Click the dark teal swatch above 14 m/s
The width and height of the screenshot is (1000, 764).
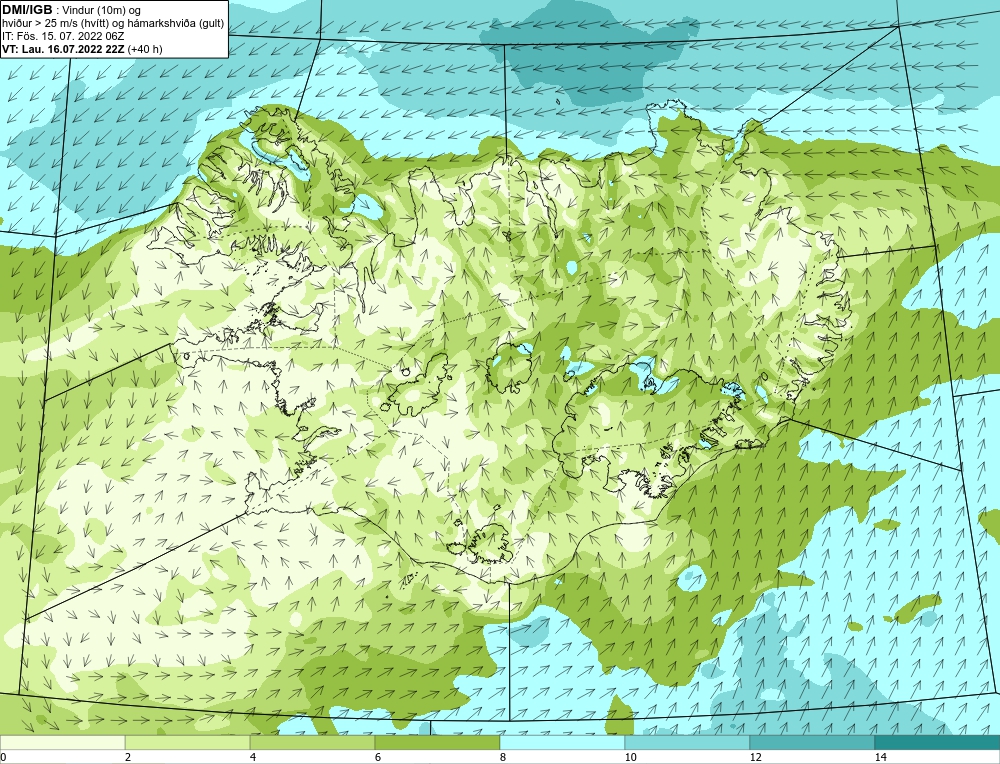(938, 742)
